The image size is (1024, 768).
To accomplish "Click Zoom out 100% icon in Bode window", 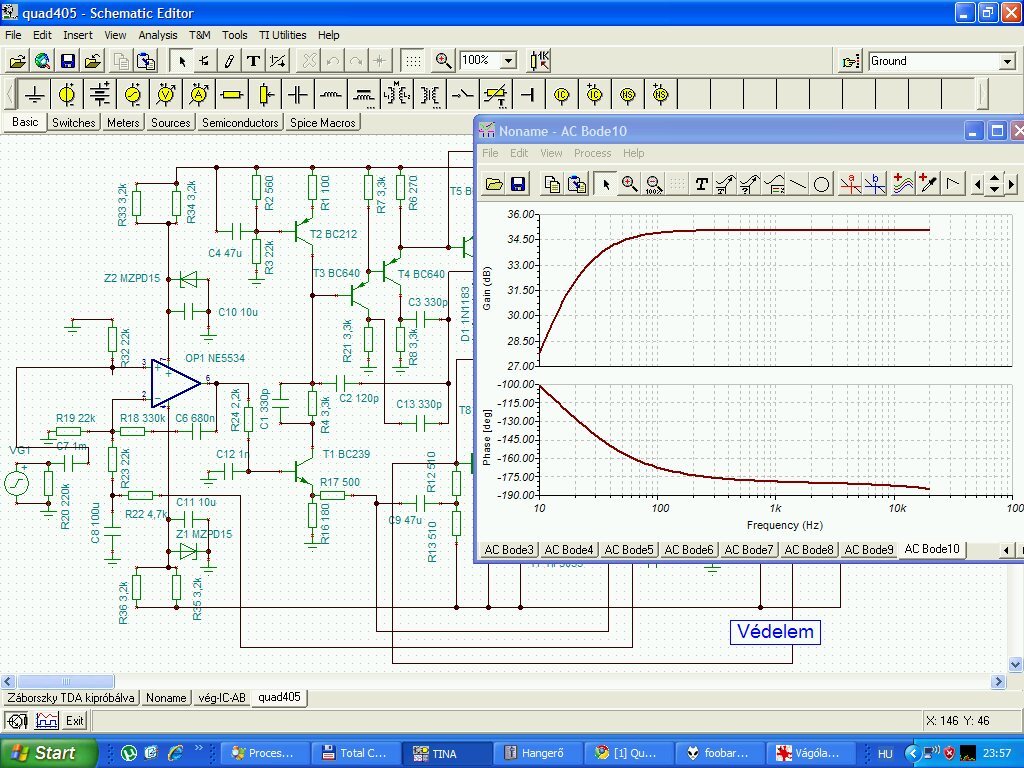I will point(654,184).
